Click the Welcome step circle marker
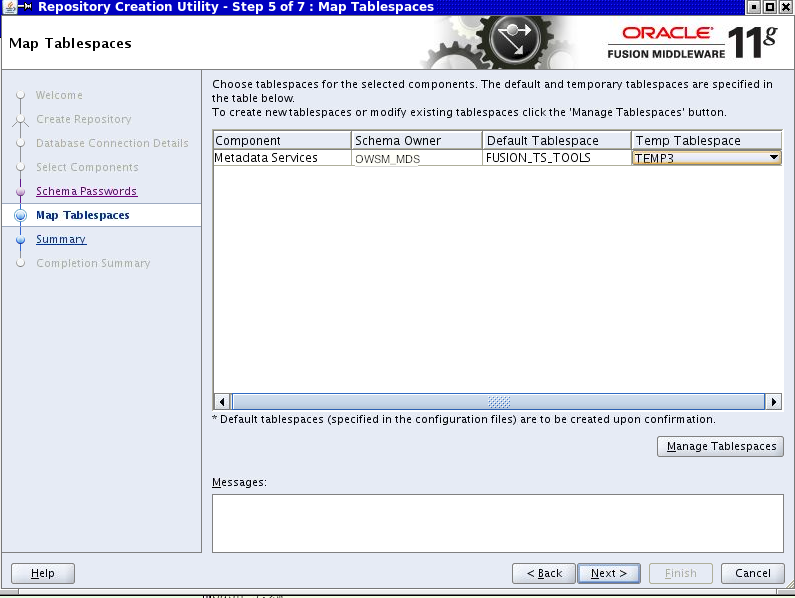Image resolution: width=795 pixels, height=598 pixels. (x=20, y=95)
